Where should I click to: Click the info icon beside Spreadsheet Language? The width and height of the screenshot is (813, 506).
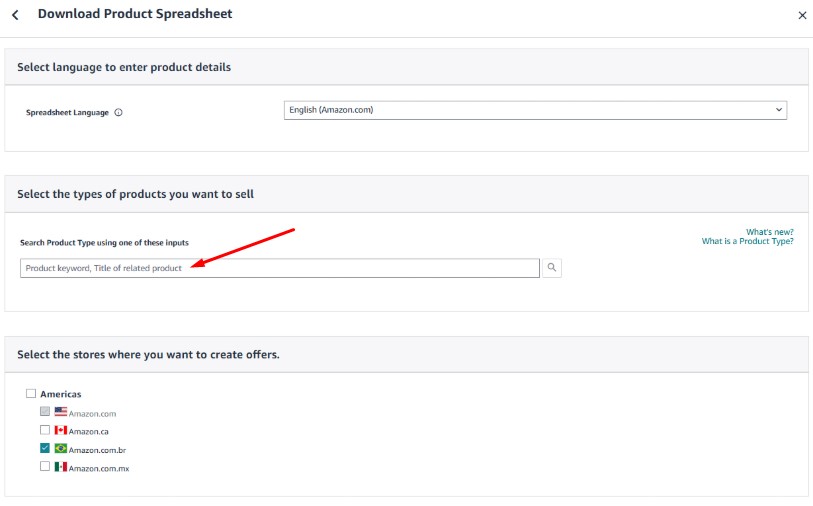tap(118, 113)
